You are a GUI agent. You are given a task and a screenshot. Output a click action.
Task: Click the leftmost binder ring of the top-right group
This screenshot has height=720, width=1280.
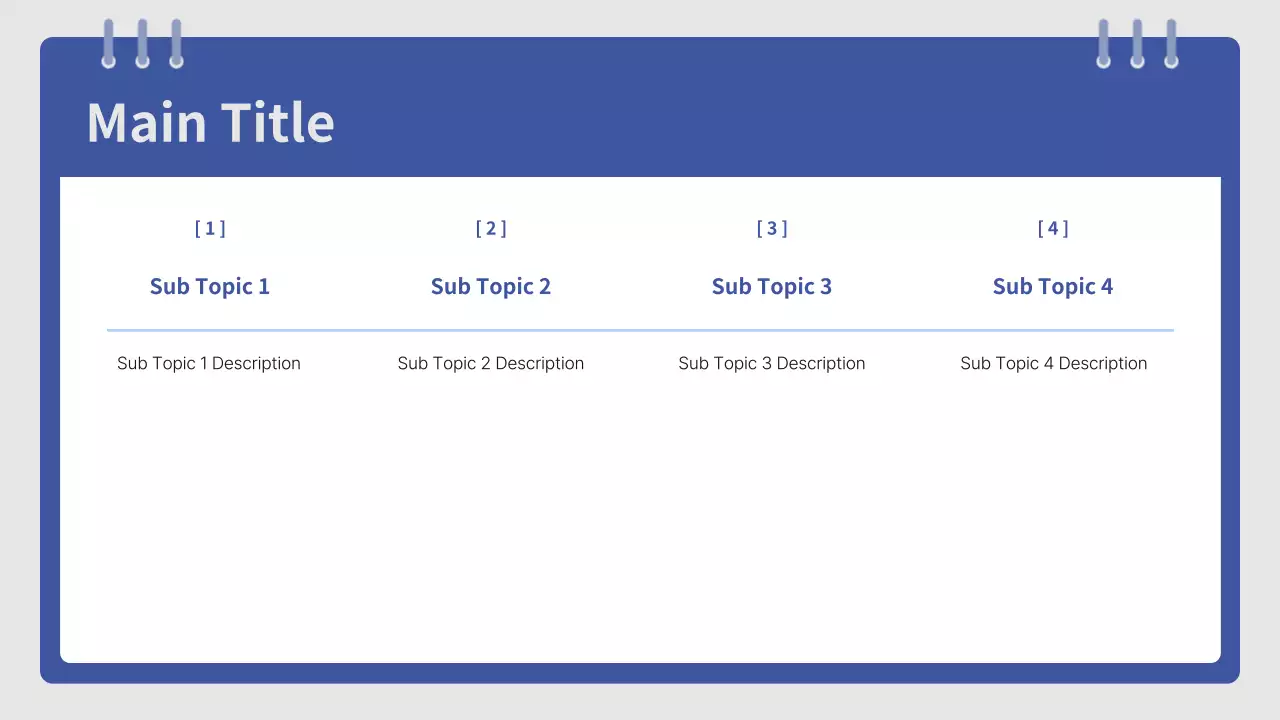[x=1103, y=44]
